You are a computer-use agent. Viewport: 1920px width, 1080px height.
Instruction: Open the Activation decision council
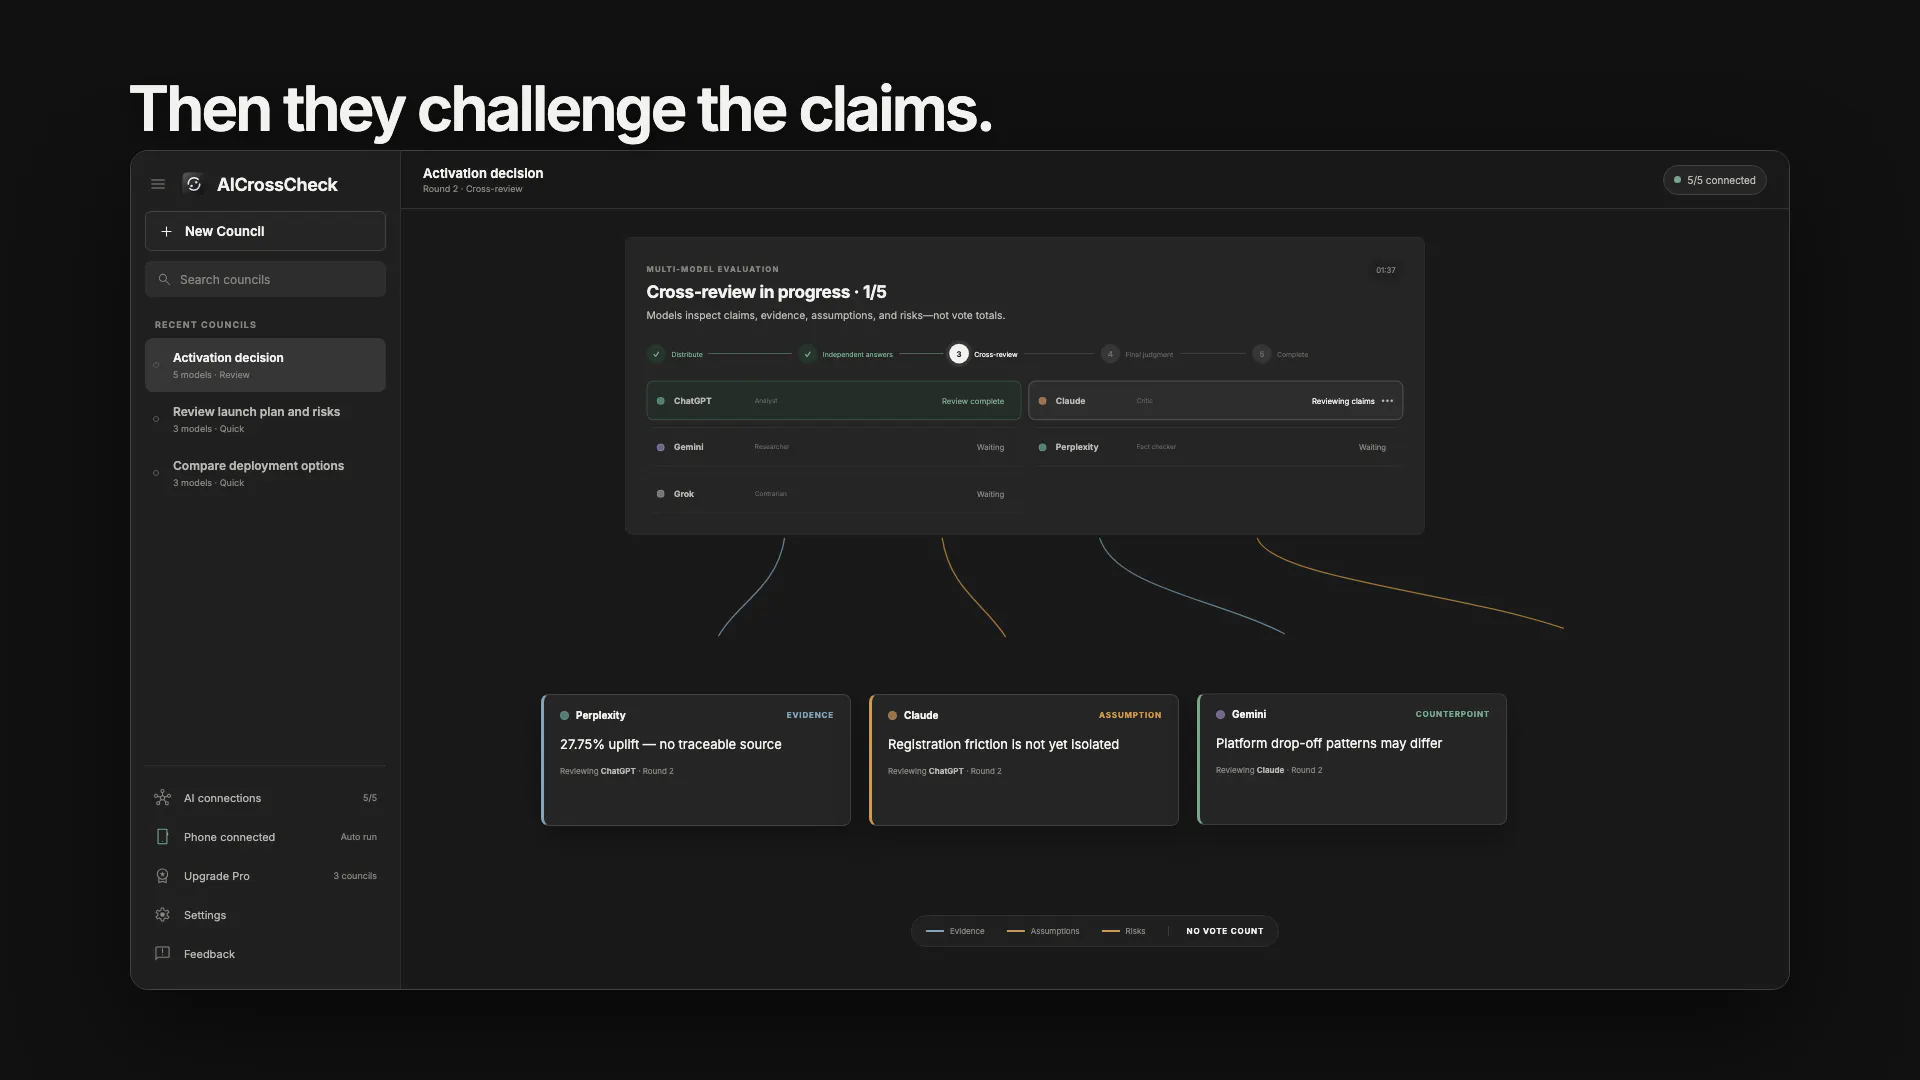click(x=265, y=365)
